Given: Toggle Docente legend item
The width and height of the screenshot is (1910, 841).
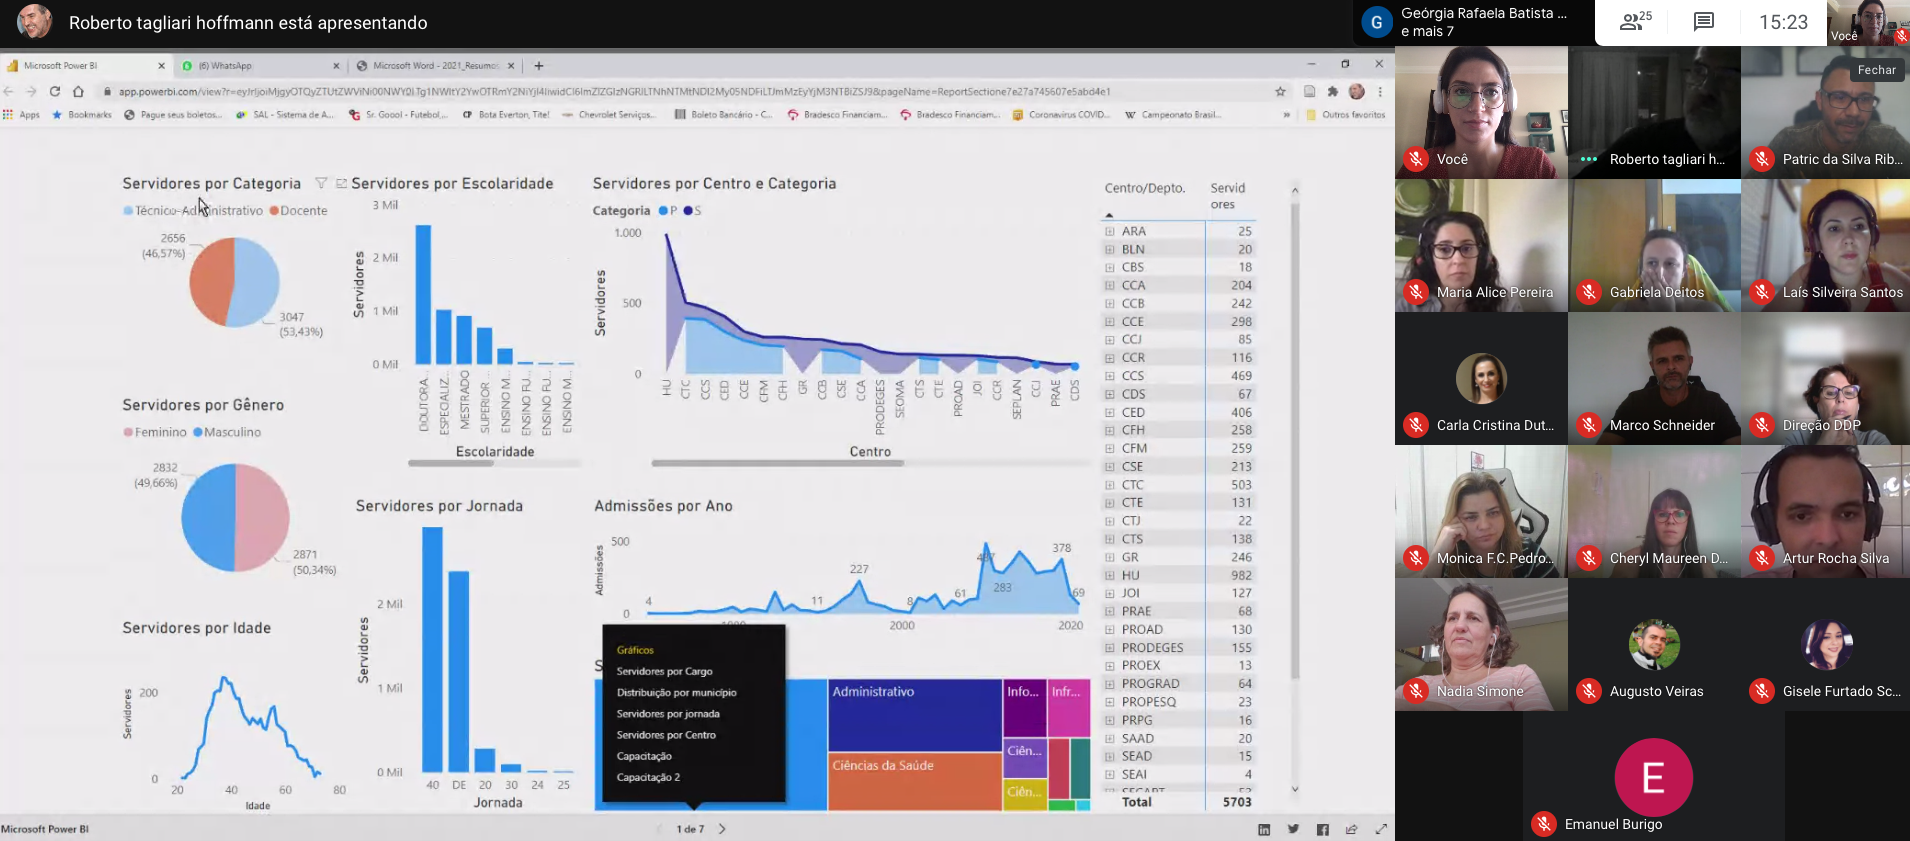Looking at the screenshot, I should click(x=298, y=211).
